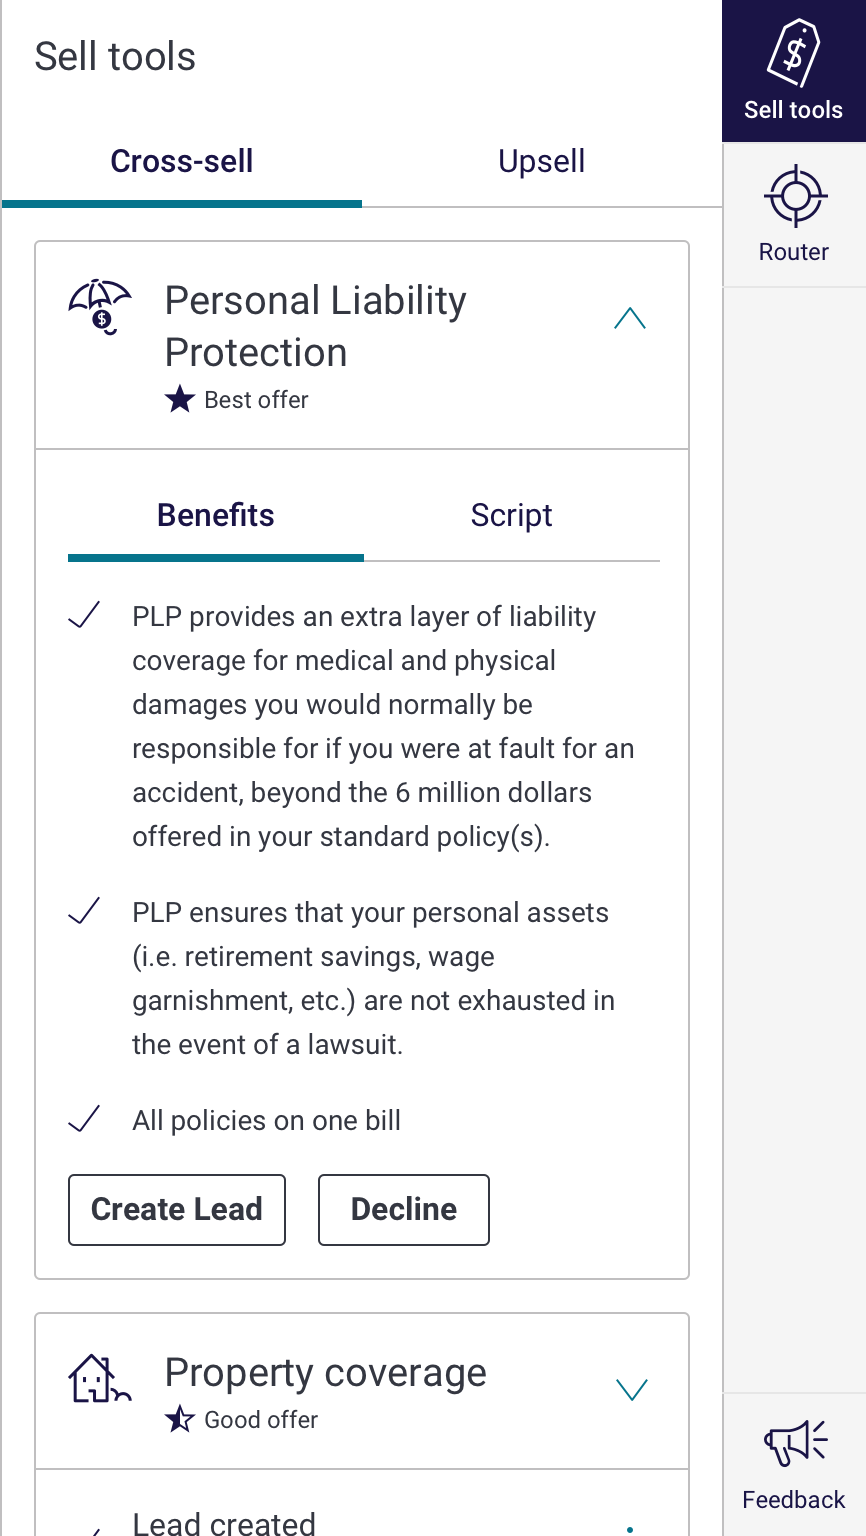Click the Best offer star icon

180,400
